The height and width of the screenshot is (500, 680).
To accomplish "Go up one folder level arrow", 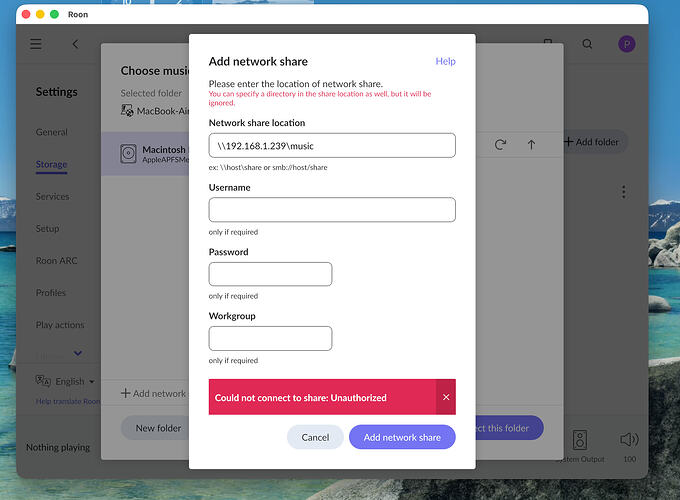I will coord(531,144).
